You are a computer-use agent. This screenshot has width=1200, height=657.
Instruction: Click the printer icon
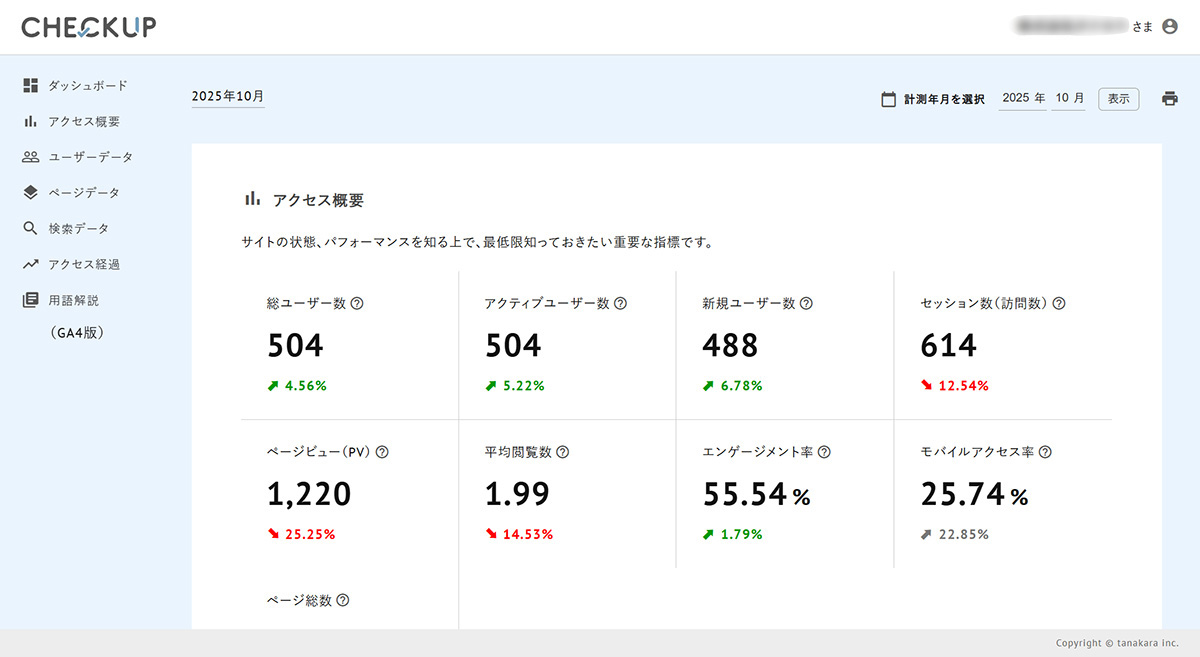1169,99
